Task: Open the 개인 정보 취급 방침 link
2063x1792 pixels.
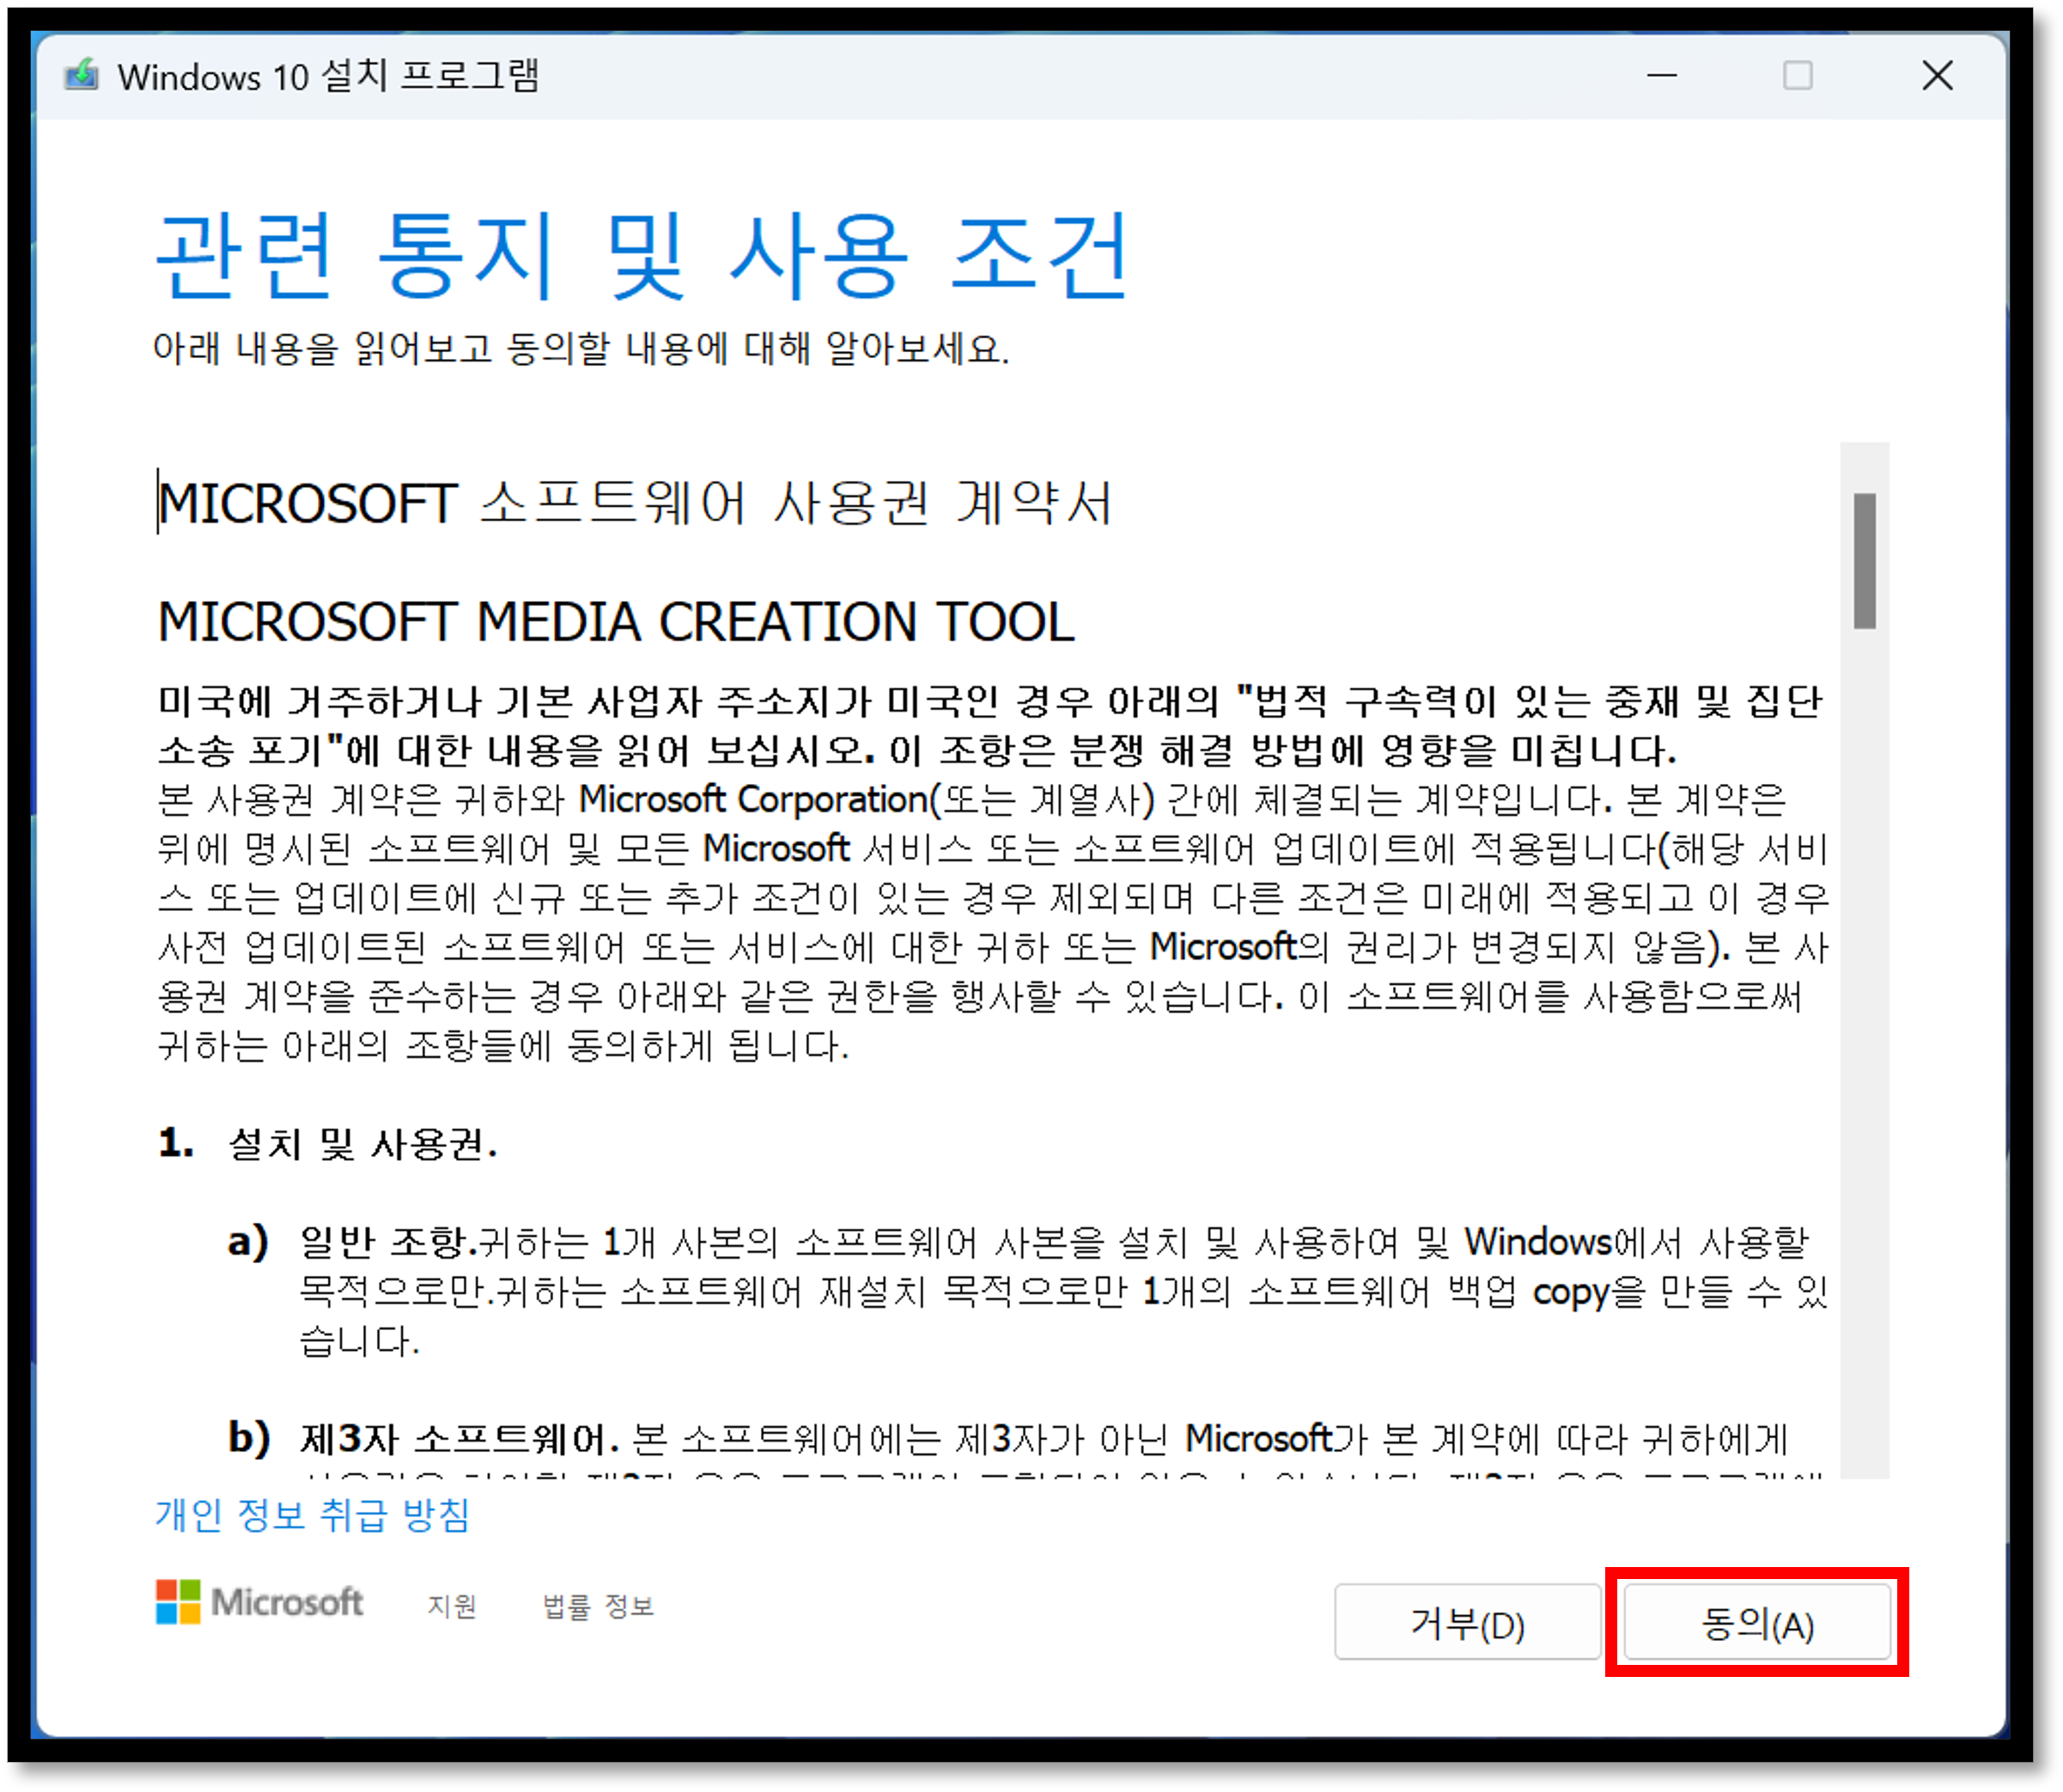Action: (x=312, y=1516)
